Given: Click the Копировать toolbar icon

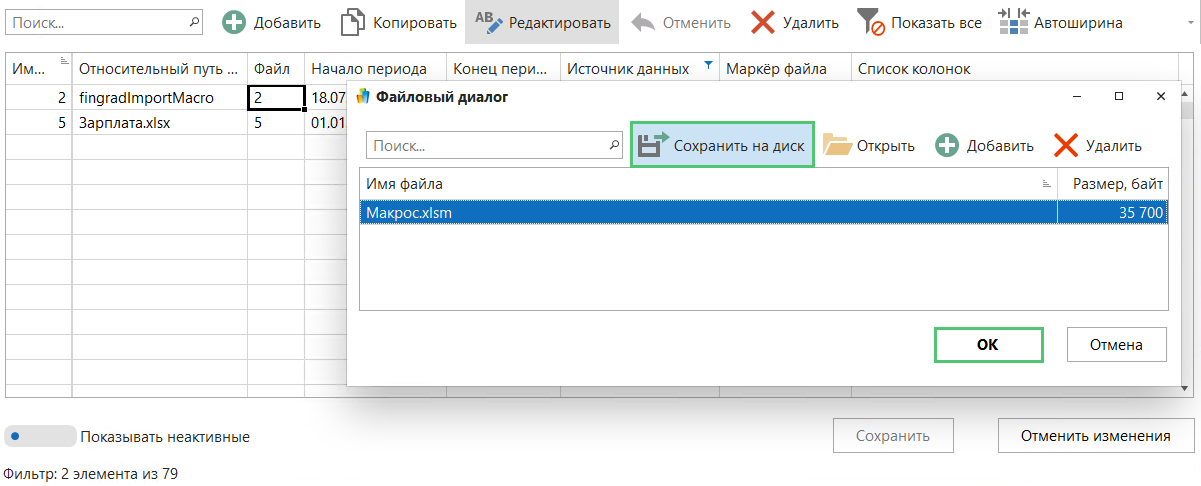Looking at the screenshot, I should [351, 22].
